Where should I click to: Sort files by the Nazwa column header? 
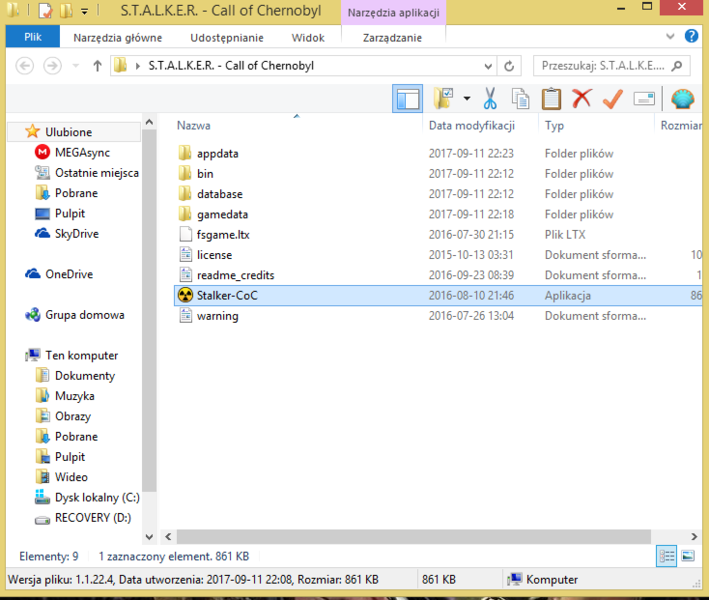click(x=194, y=126)
